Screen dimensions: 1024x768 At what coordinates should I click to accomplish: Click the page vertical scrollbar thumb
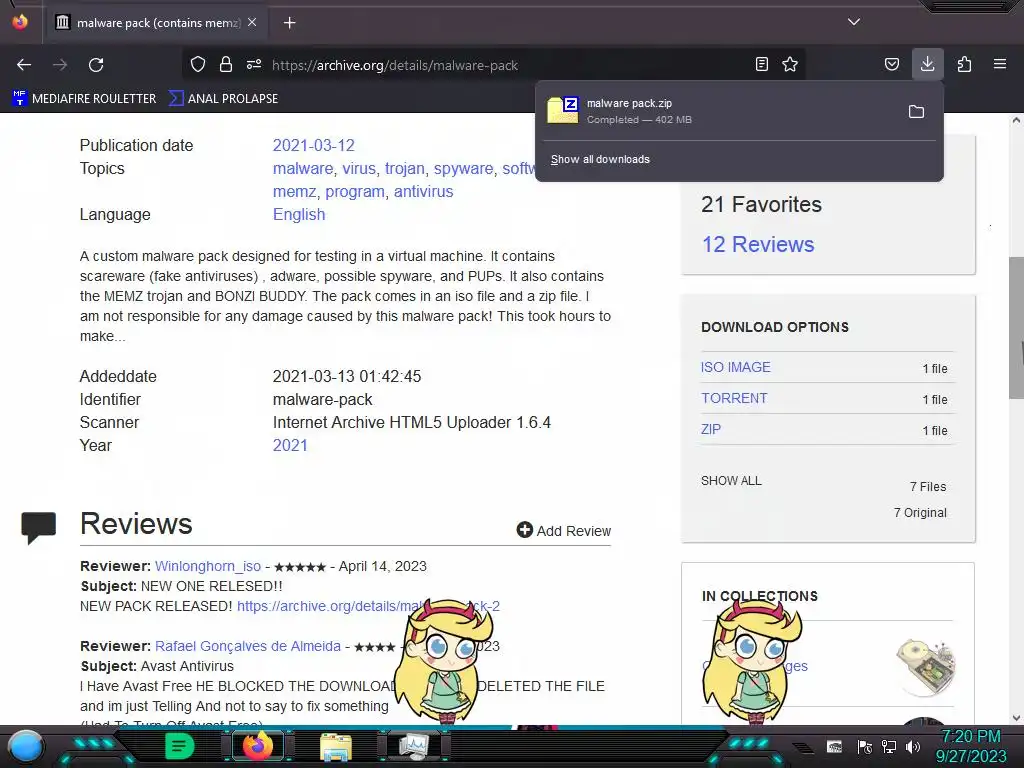point(1016,327)
